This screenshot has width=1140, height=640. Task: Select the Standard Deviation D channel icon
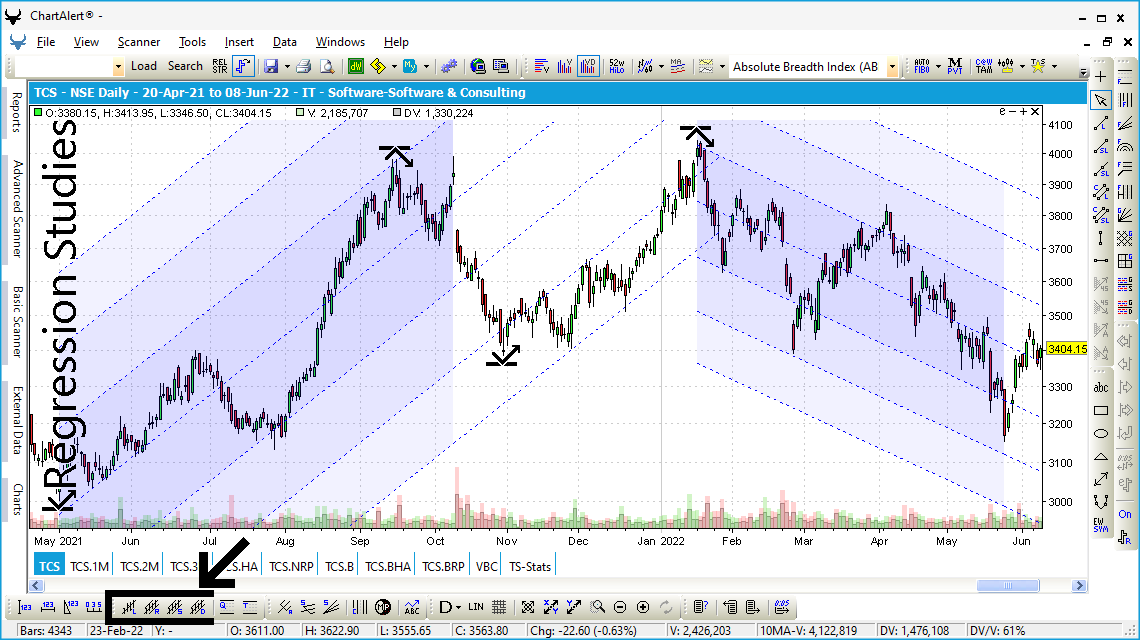(198, 607)
